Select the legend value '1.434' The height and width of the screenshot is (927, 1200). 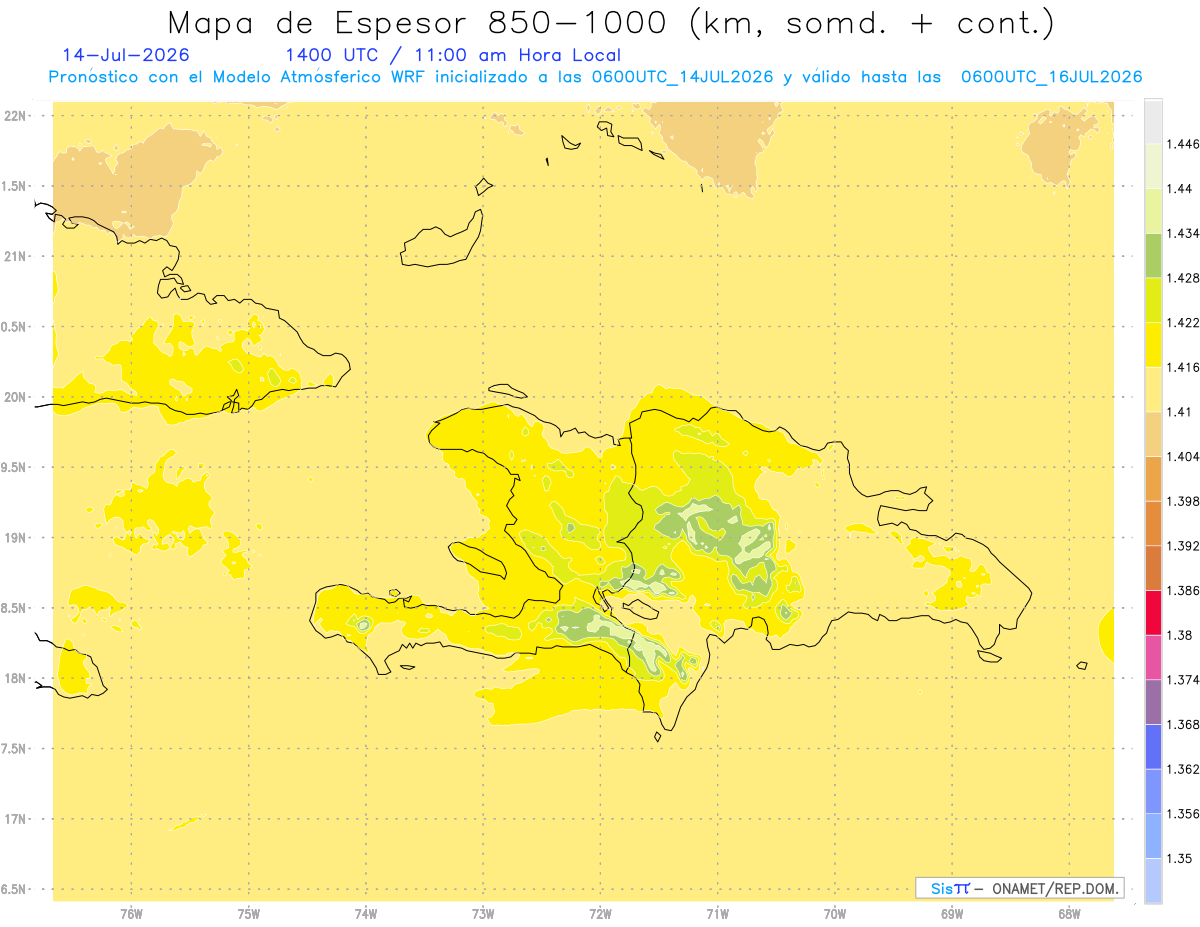coord(1183,233)
